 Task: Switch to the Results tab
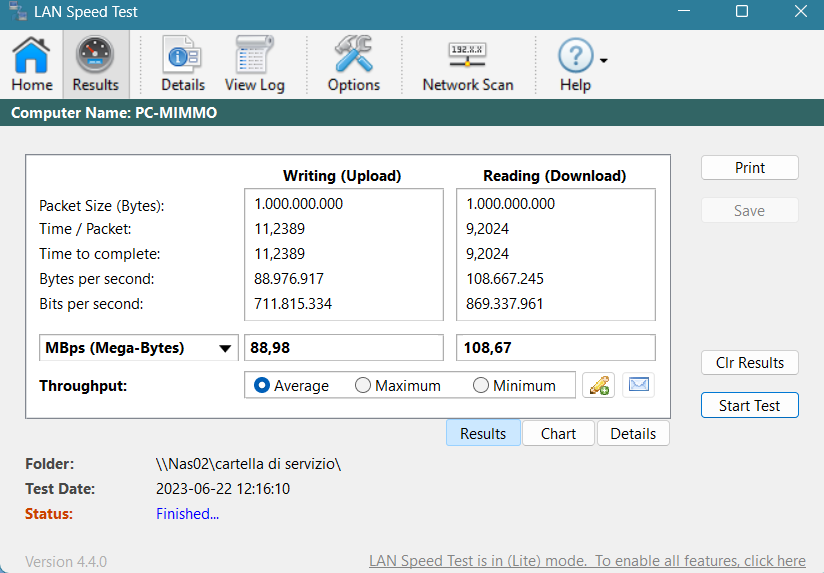click(x=483, y=434)
